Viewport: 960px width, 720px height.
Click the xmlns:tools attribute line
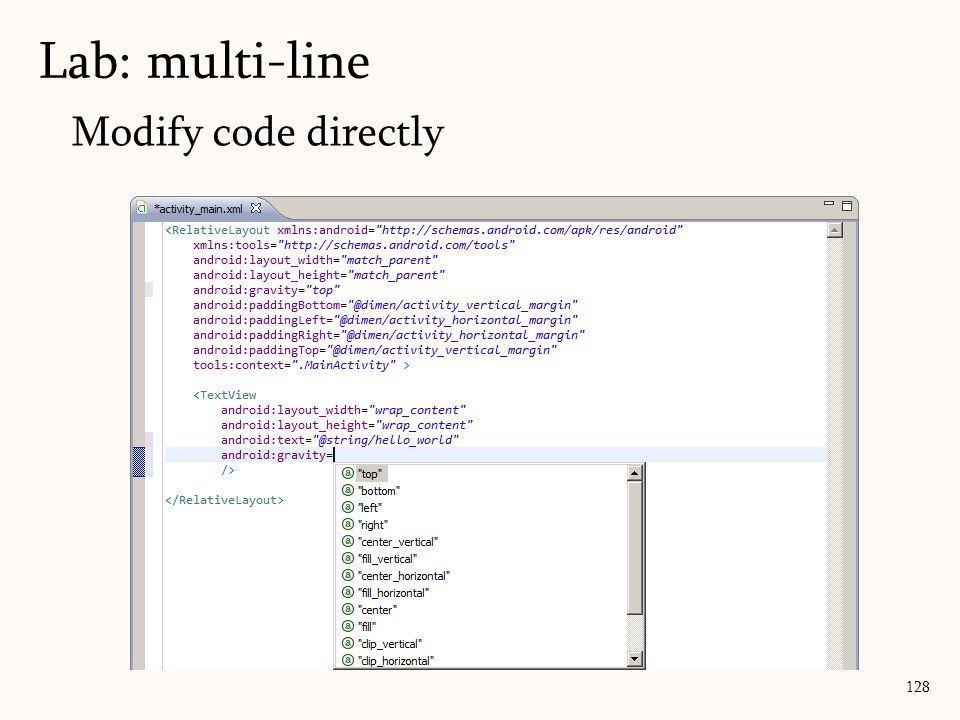coord(354,245)
